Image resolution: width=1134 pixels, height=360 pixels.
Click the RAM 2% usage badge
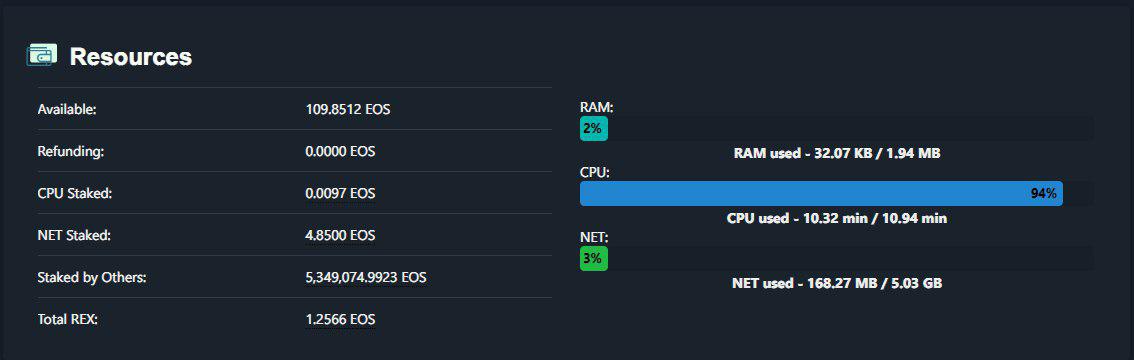click(x=594, y=129)
